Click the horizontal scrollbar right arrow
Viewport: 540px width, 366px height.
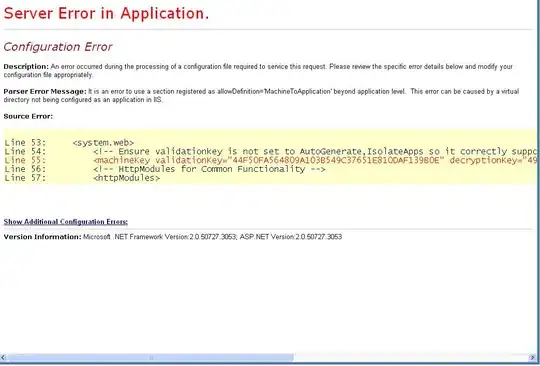tap(533, 358)
